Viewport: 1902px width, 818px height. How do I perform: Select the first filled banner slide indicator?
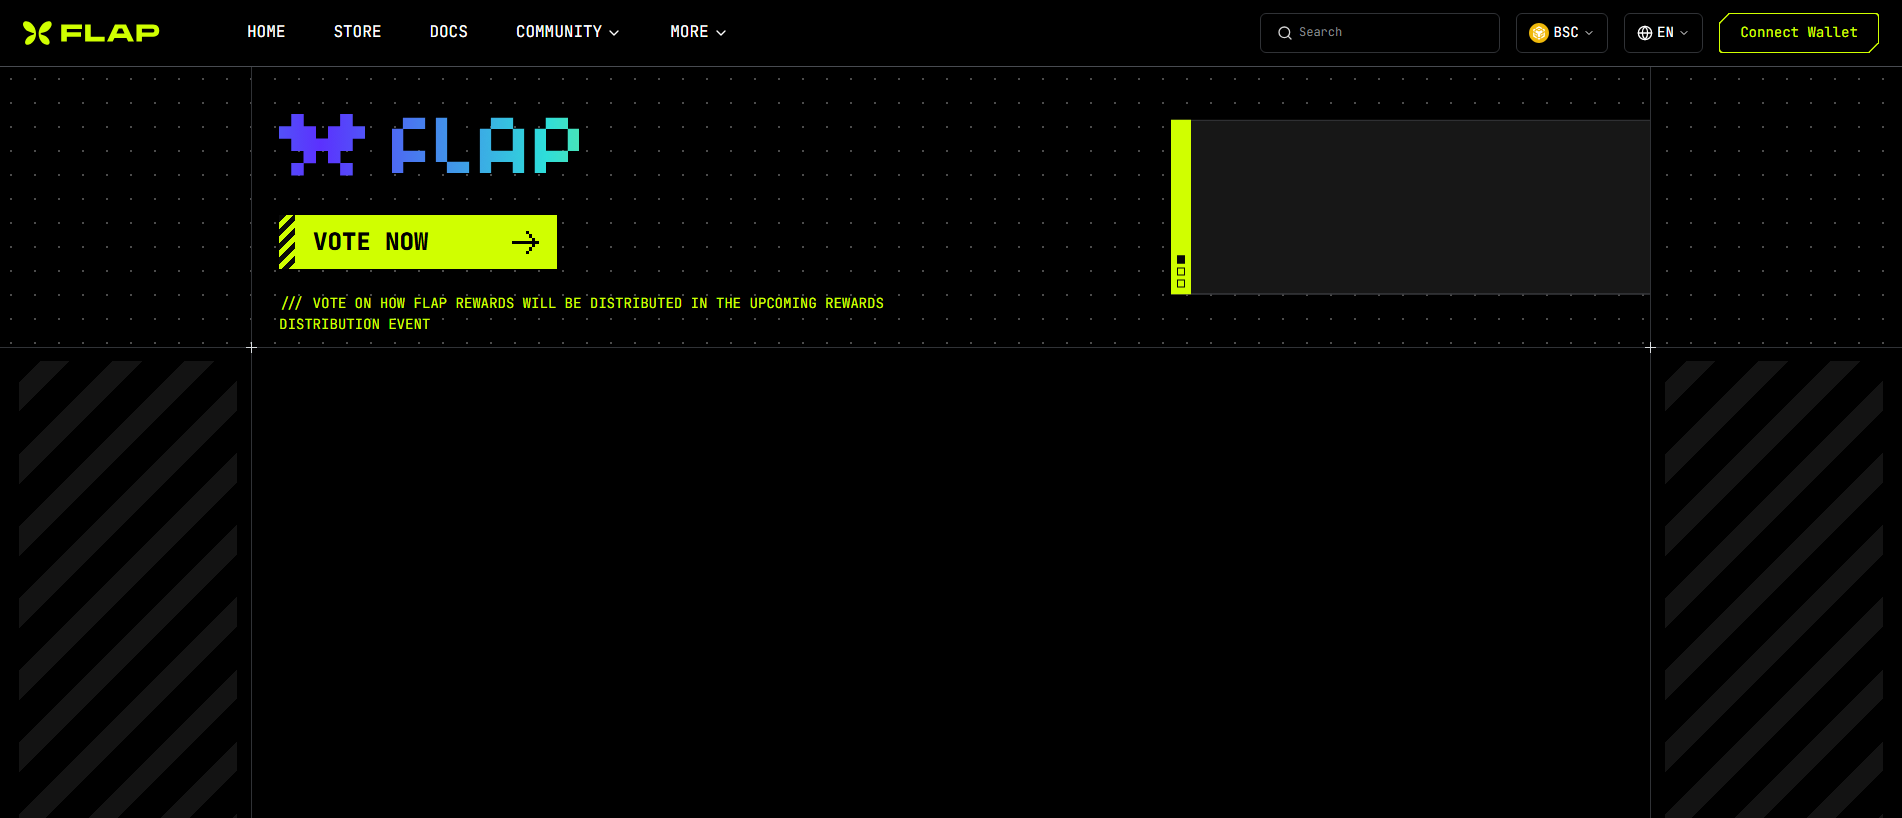click(x=1181, y=260)
